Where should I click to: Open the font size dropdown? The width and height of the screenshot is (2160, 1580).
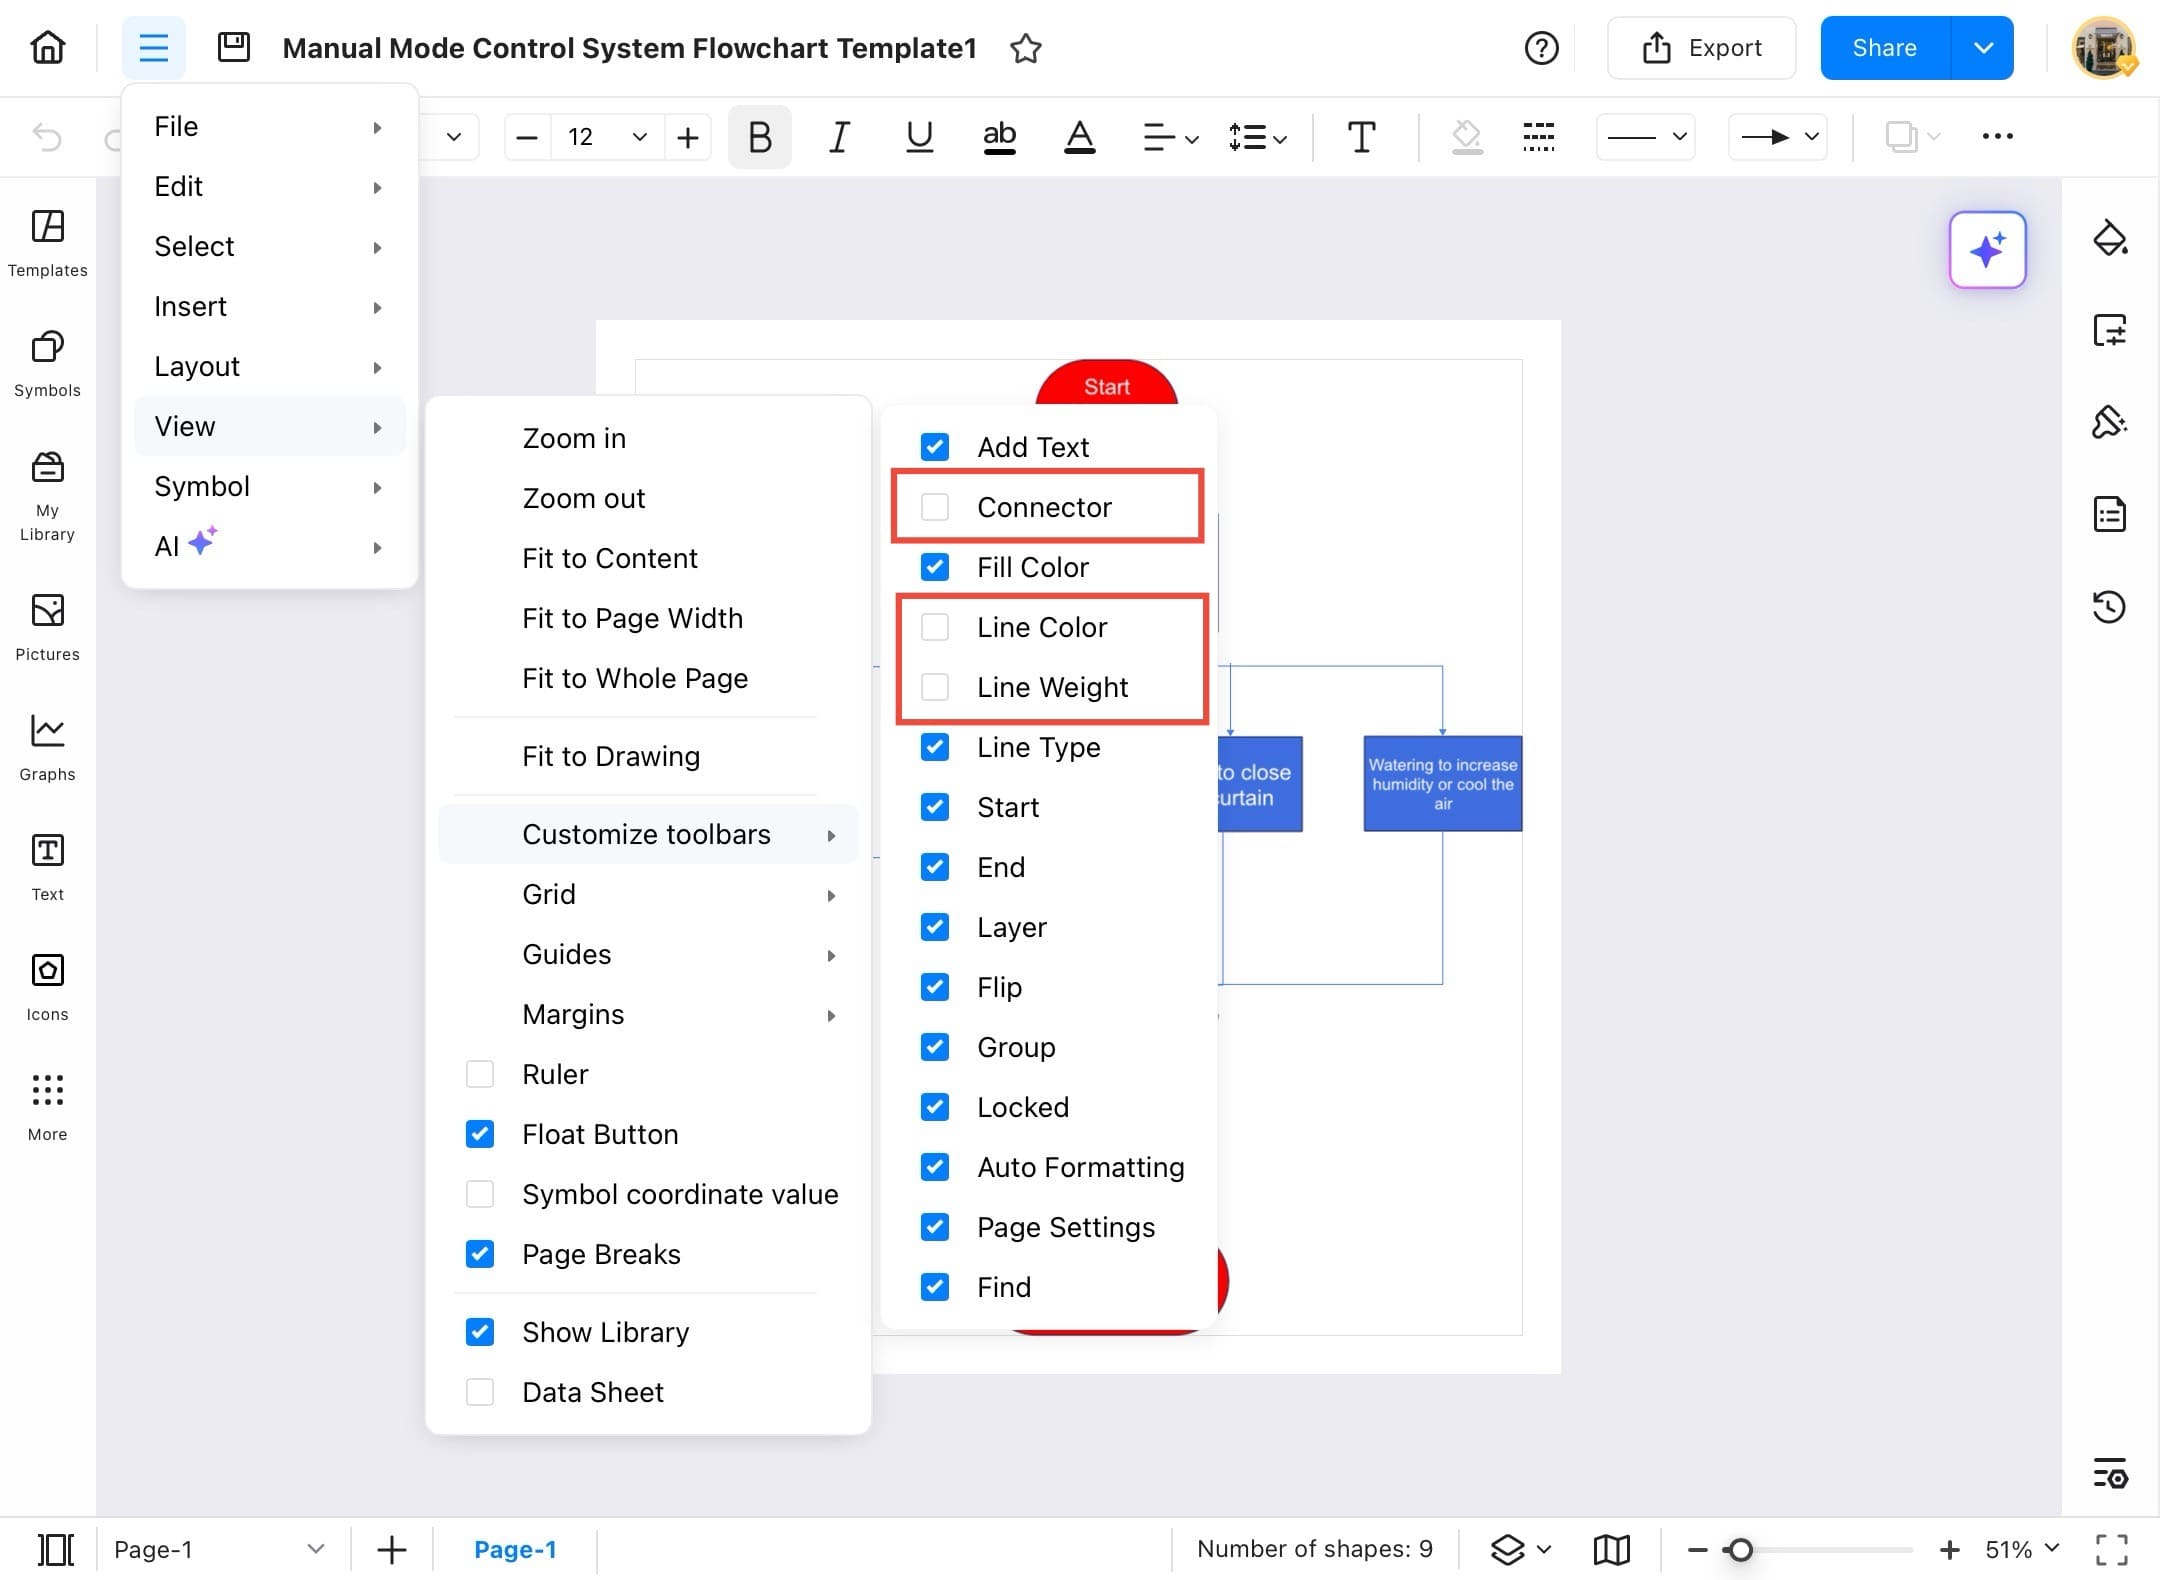point(640,137)
